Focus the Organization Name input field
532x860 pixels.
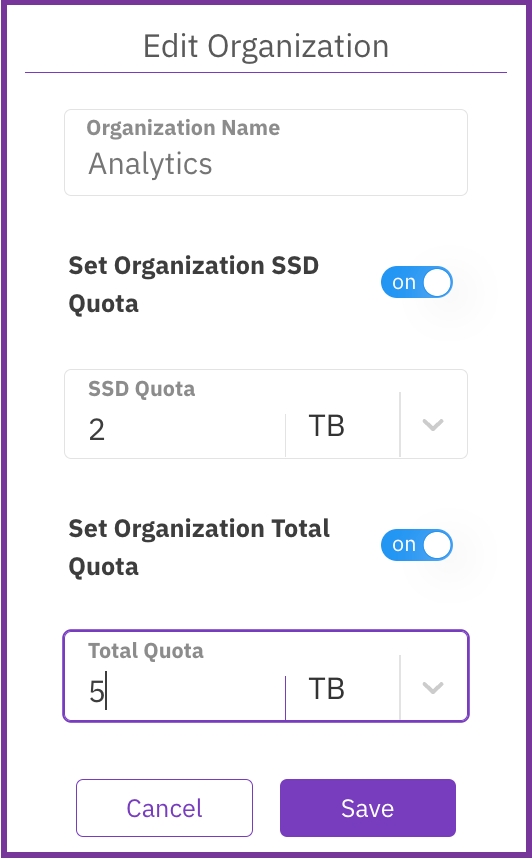tap(266, 152)
